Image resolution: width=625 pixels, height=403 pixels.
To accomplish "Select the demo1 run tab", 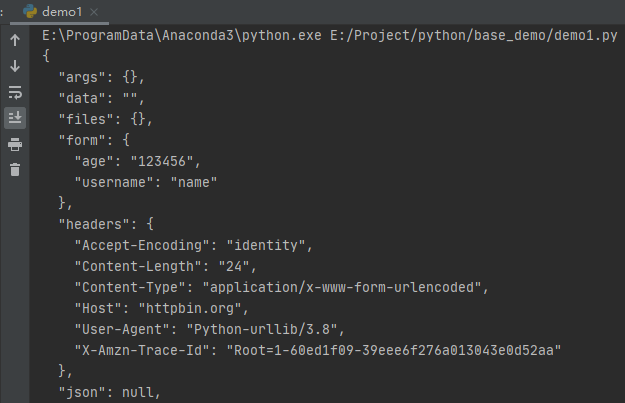I will pyautogui.click(x=61, y=11).
